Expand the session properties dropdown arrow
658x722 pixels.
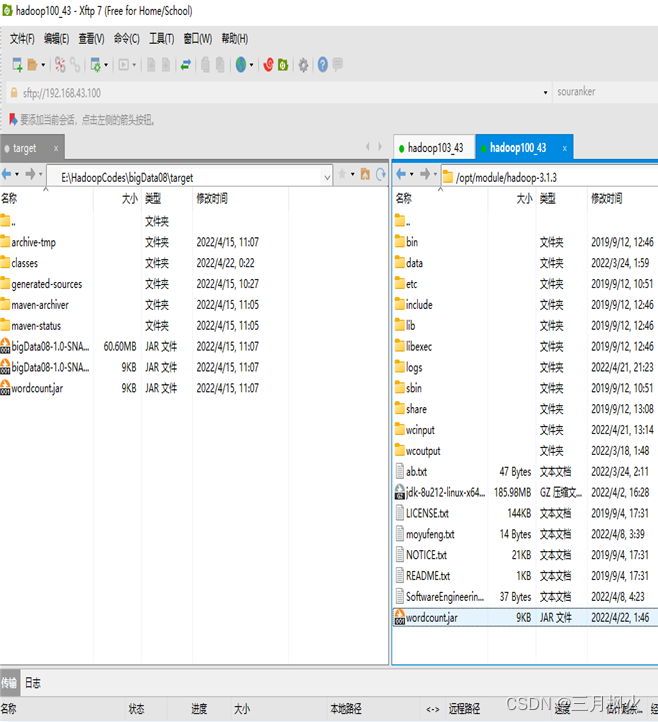[106, 65]
